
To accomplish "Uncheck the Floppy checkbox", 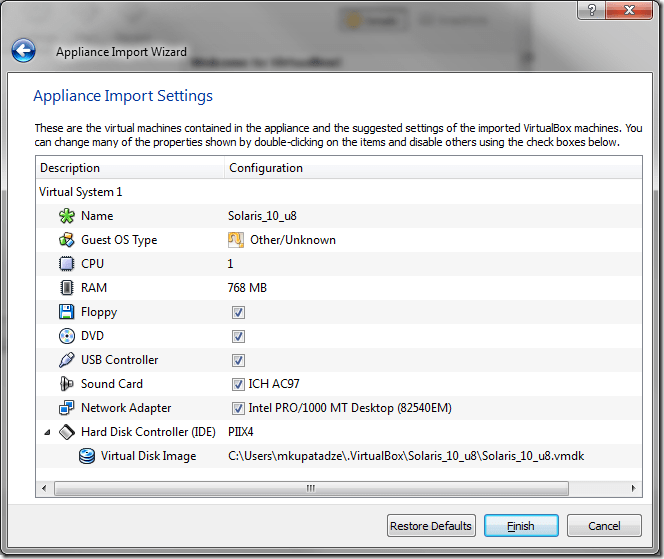I will 238,313.
